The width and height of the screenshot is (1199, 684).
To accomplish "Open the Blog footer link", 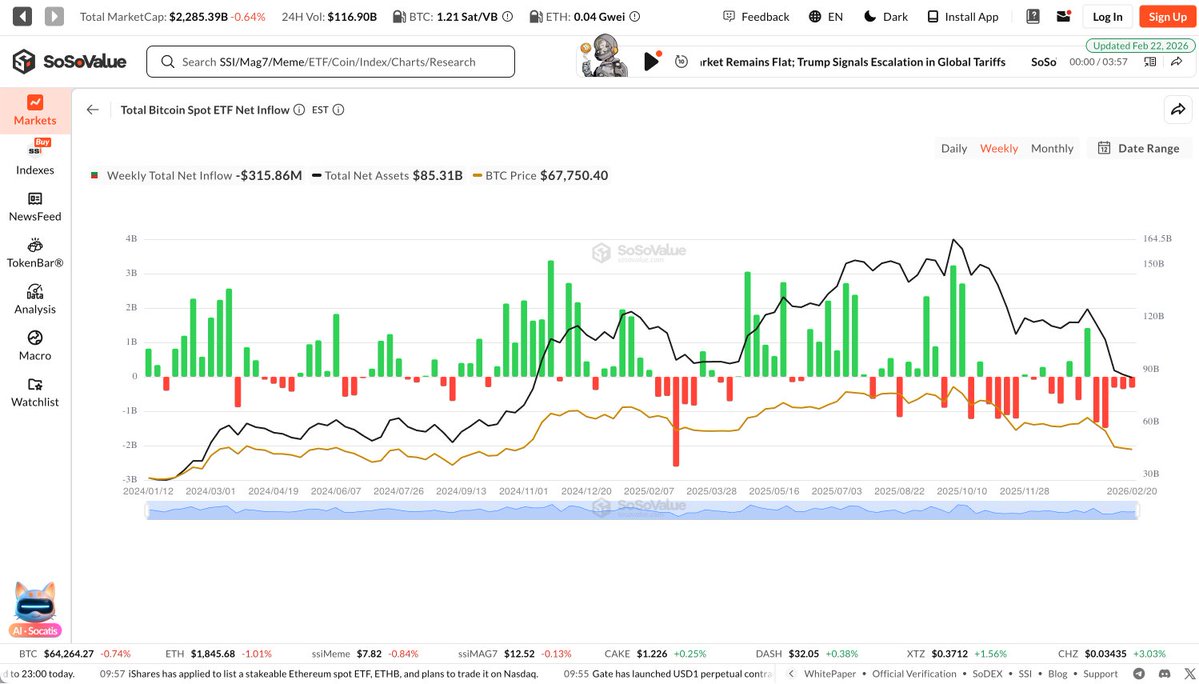I will (1057, 673).
